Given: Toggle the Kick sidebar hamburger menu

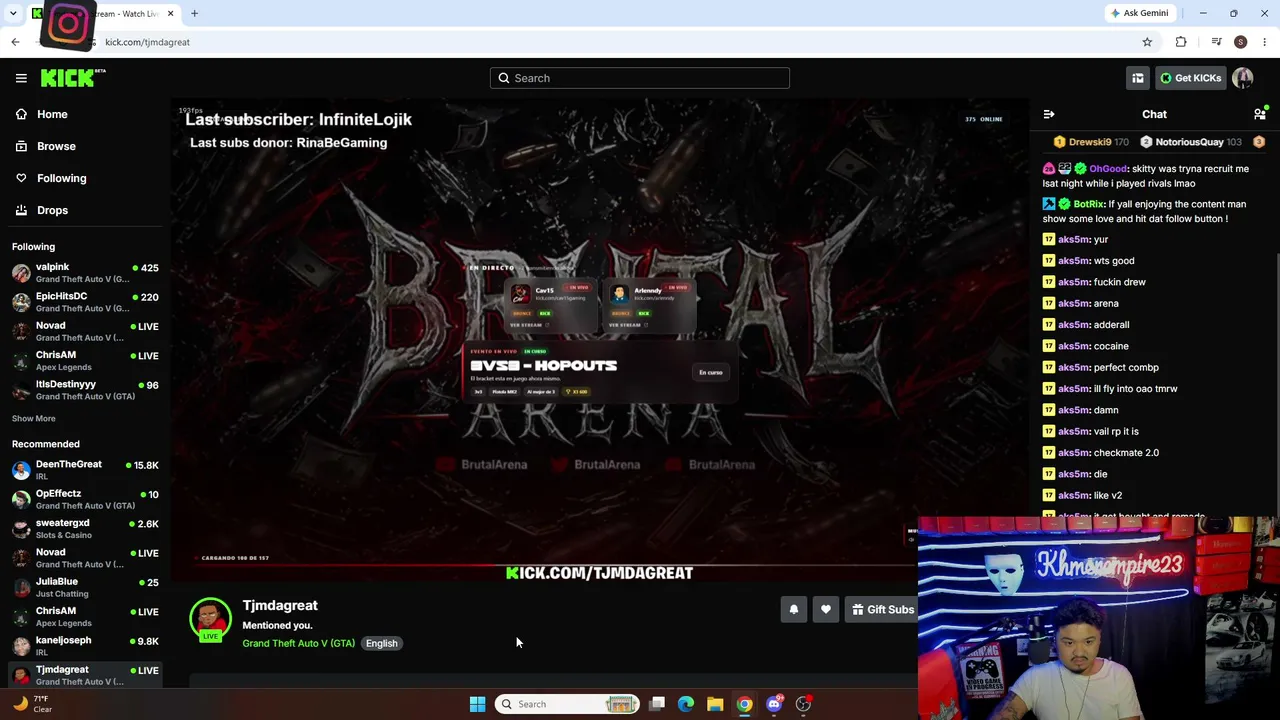Looking at the screenshot, I should [21, 78].
